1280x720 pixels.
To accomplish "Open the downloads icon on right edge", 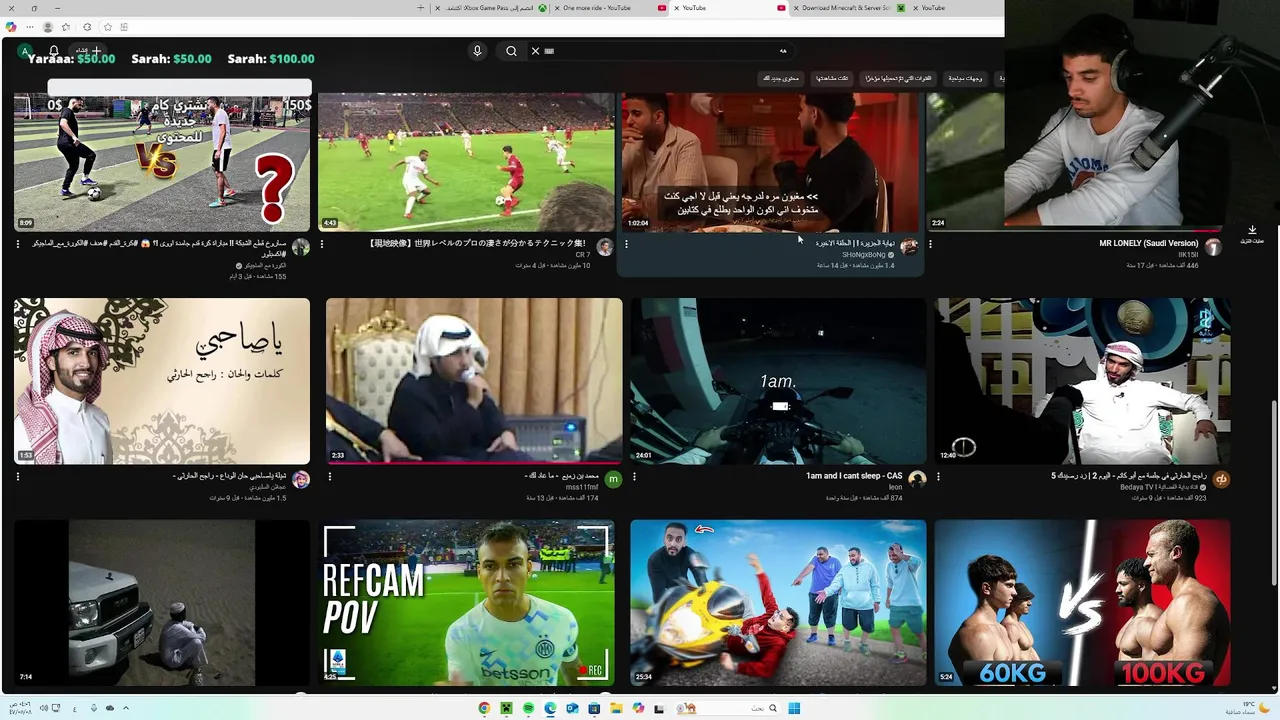I will coord(1252,232).
